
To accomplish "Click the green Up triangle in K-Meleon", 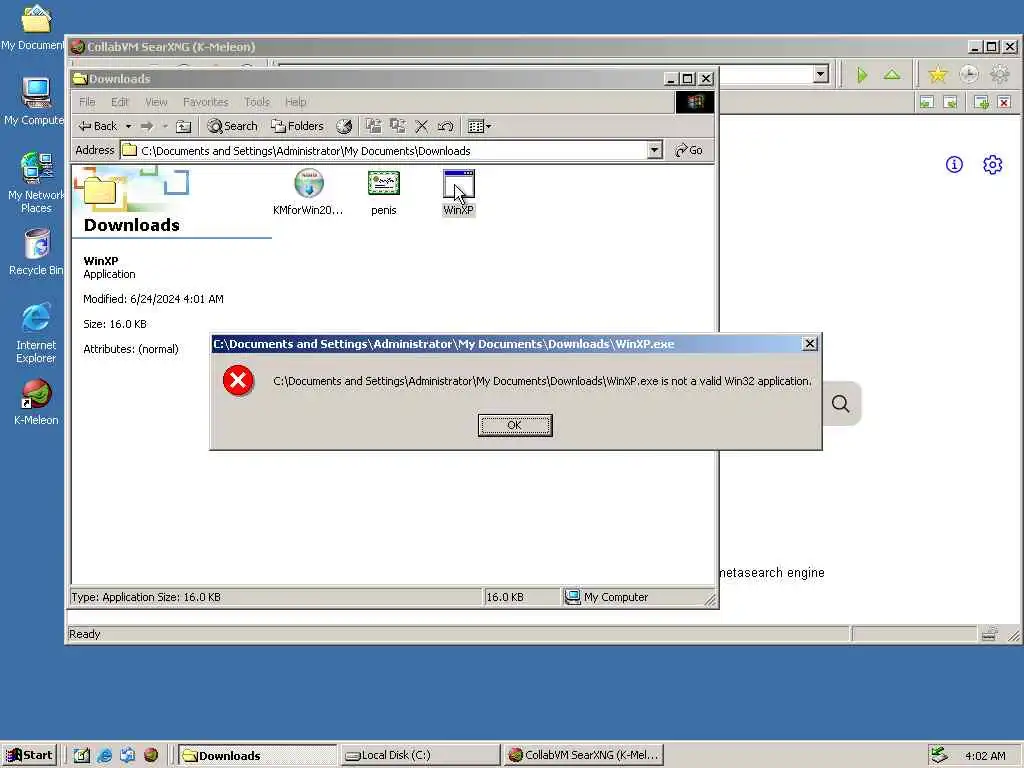I will click(x=891, y=74).
